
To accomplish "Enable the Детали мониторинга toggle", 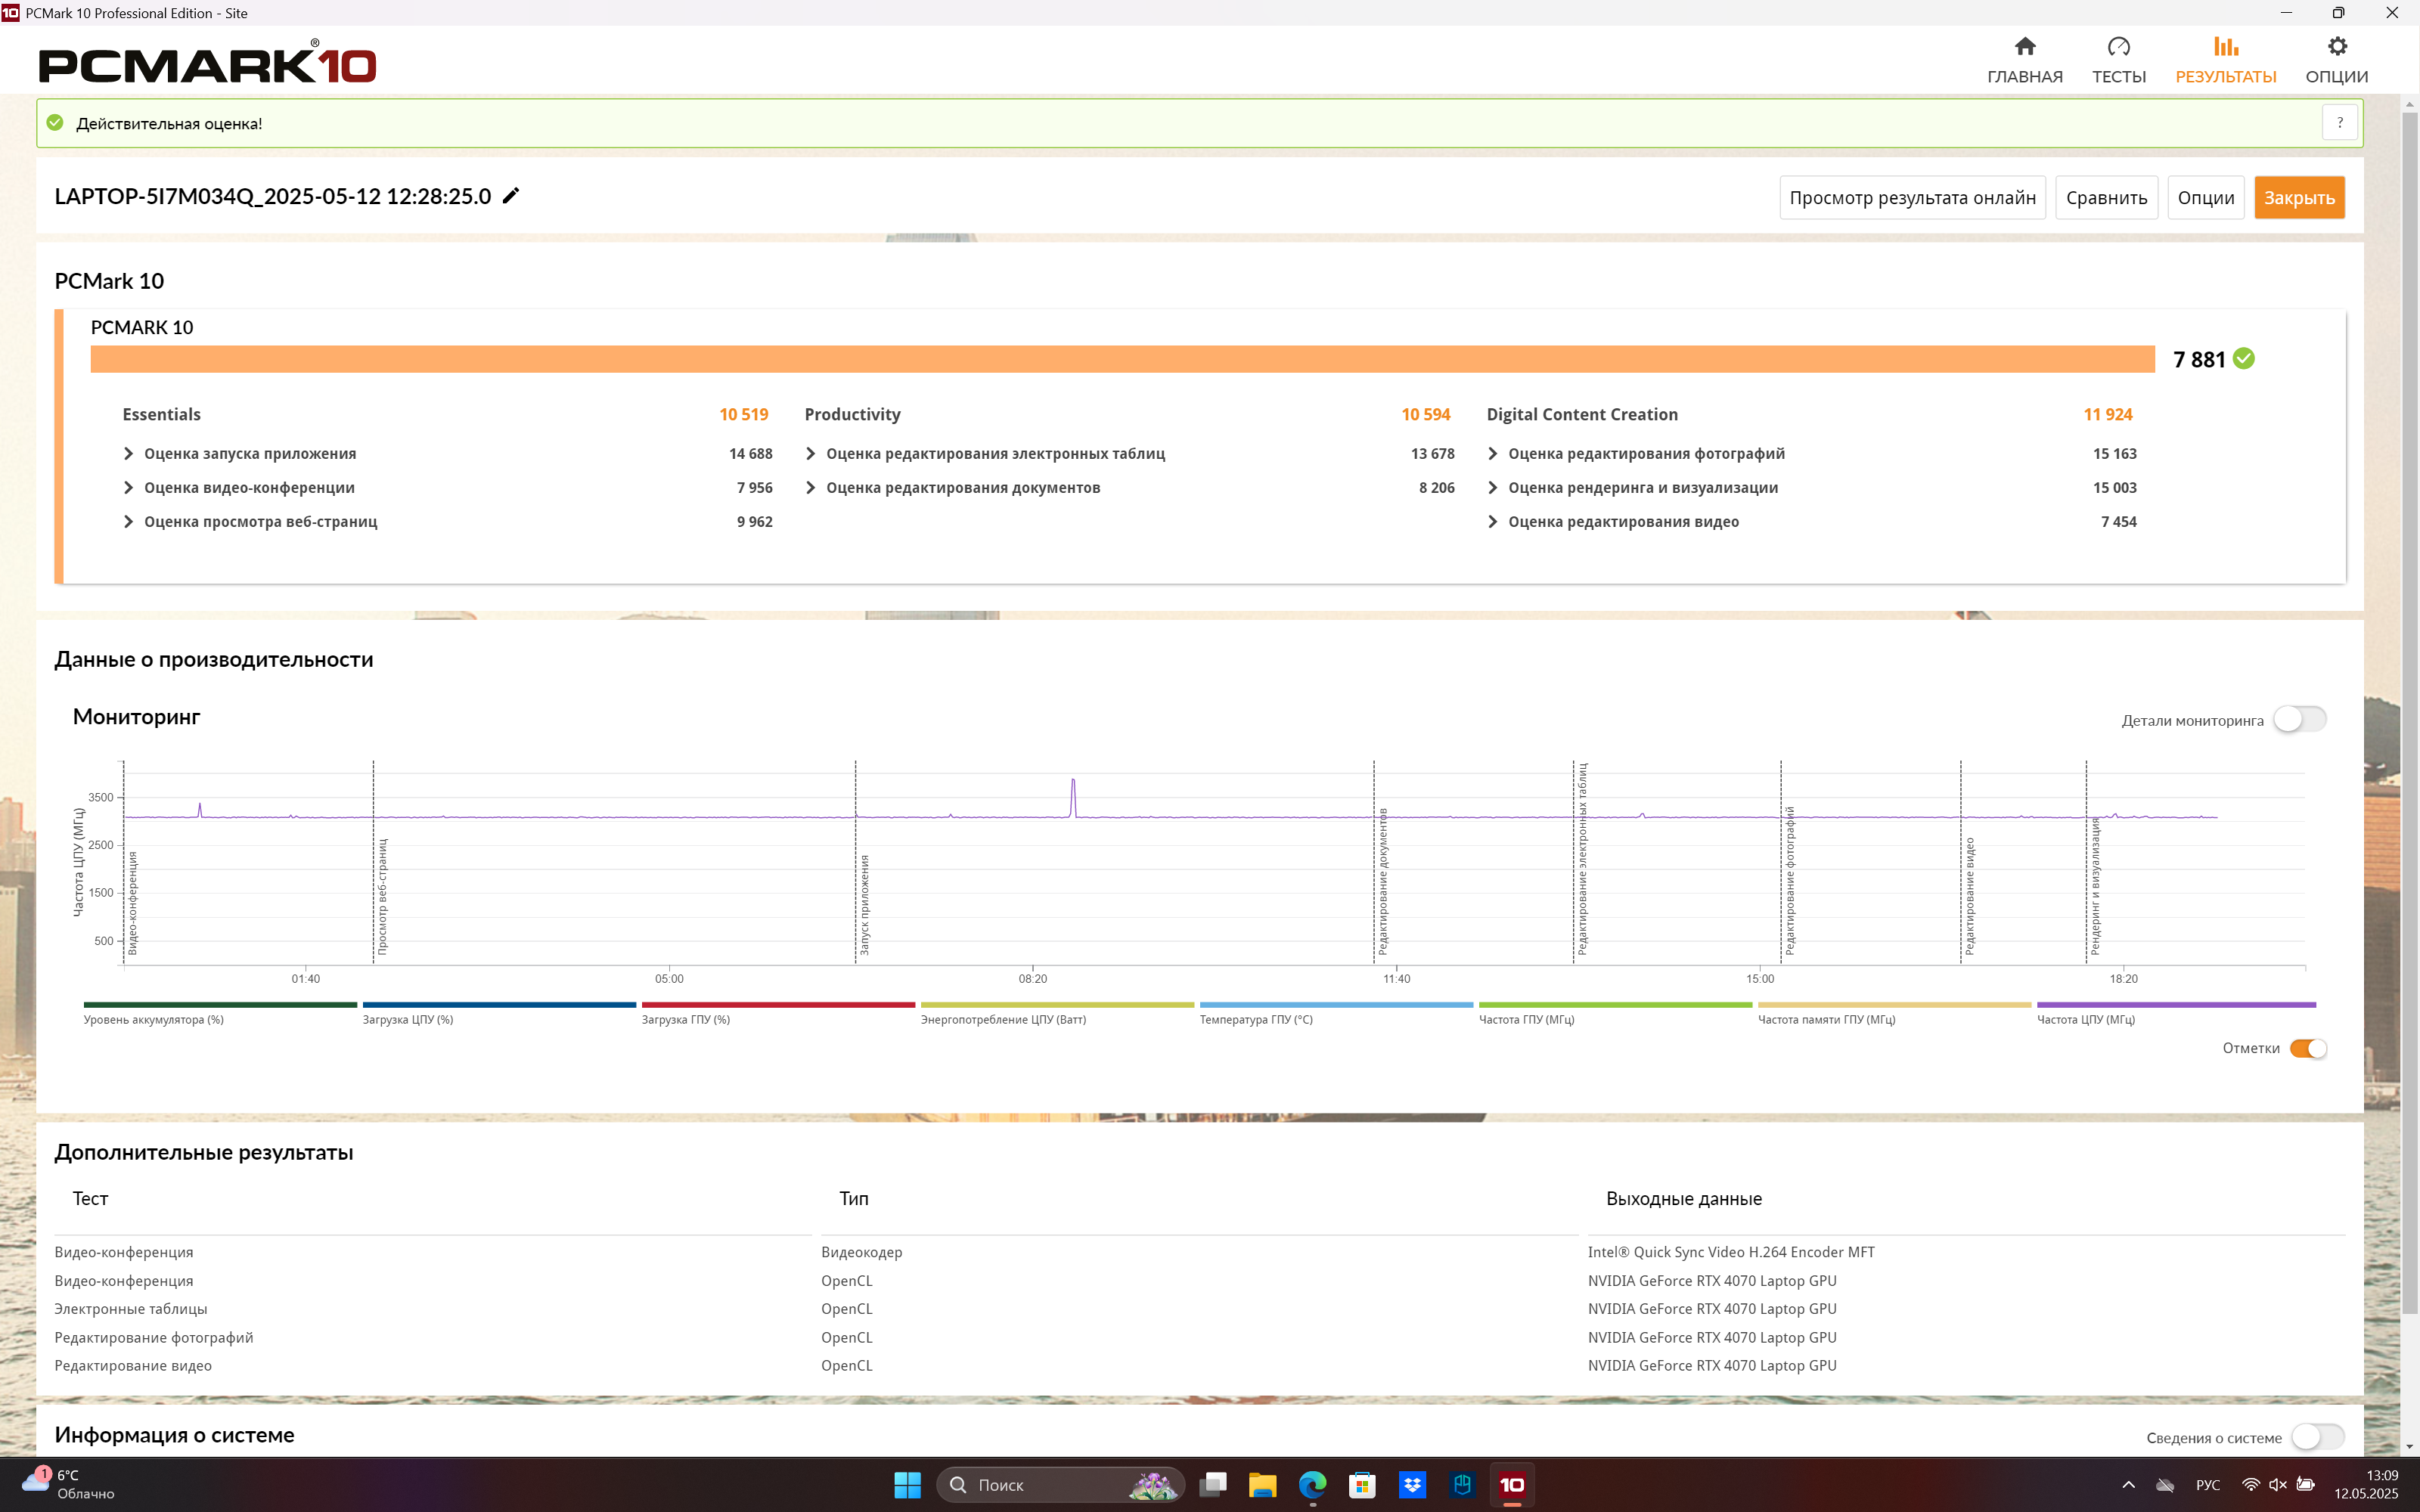I will 2299,719.
